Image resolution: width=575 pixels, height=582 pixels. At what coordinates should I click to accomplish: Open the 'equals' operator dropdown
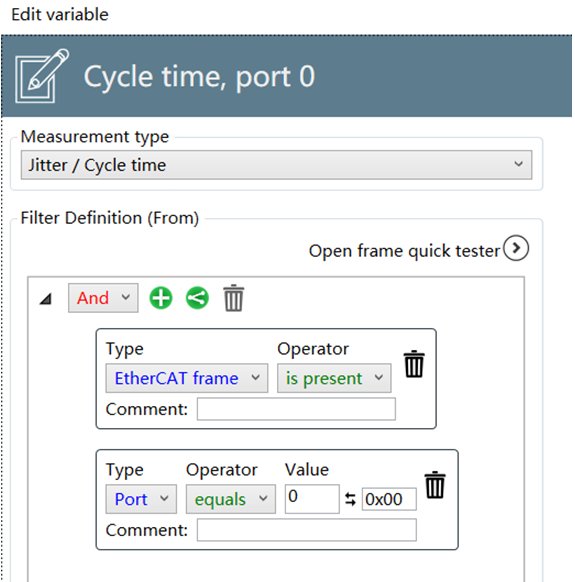click(231, 499)
